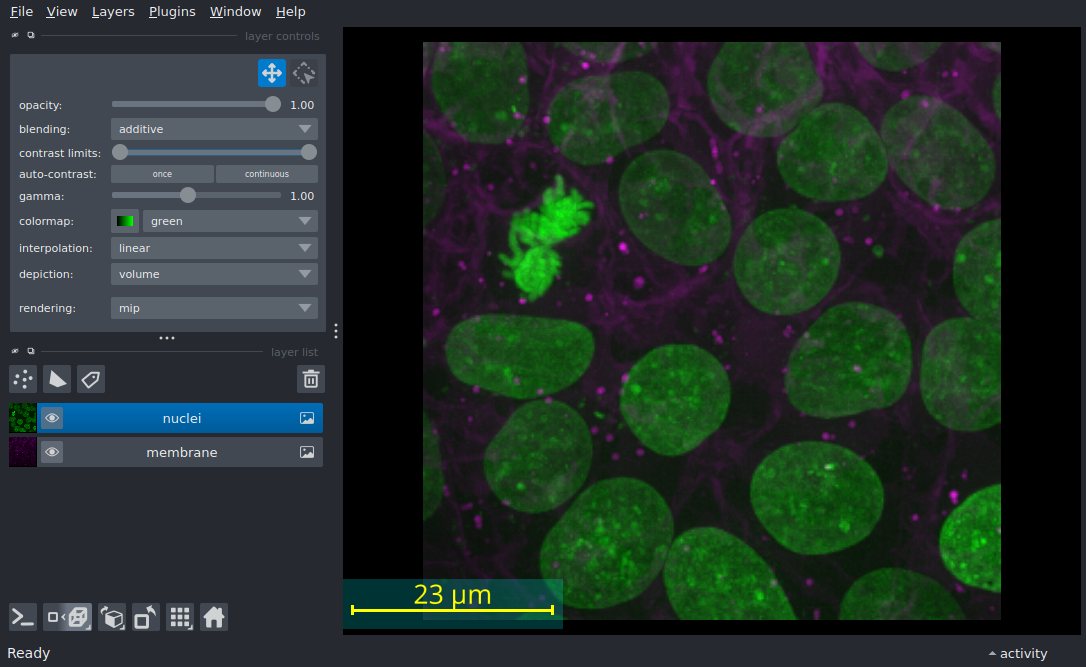Close the layer controls dock panel
1086x667 pixels.
point(15,35)
